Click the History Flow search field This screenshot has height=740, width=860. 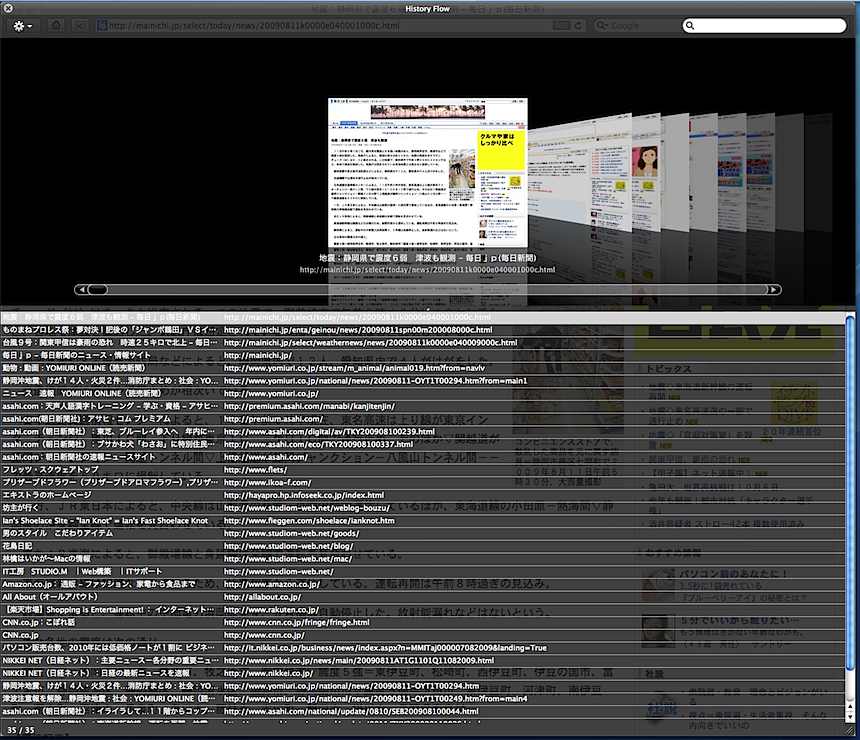pyautogui.click(x=764, y=26)
